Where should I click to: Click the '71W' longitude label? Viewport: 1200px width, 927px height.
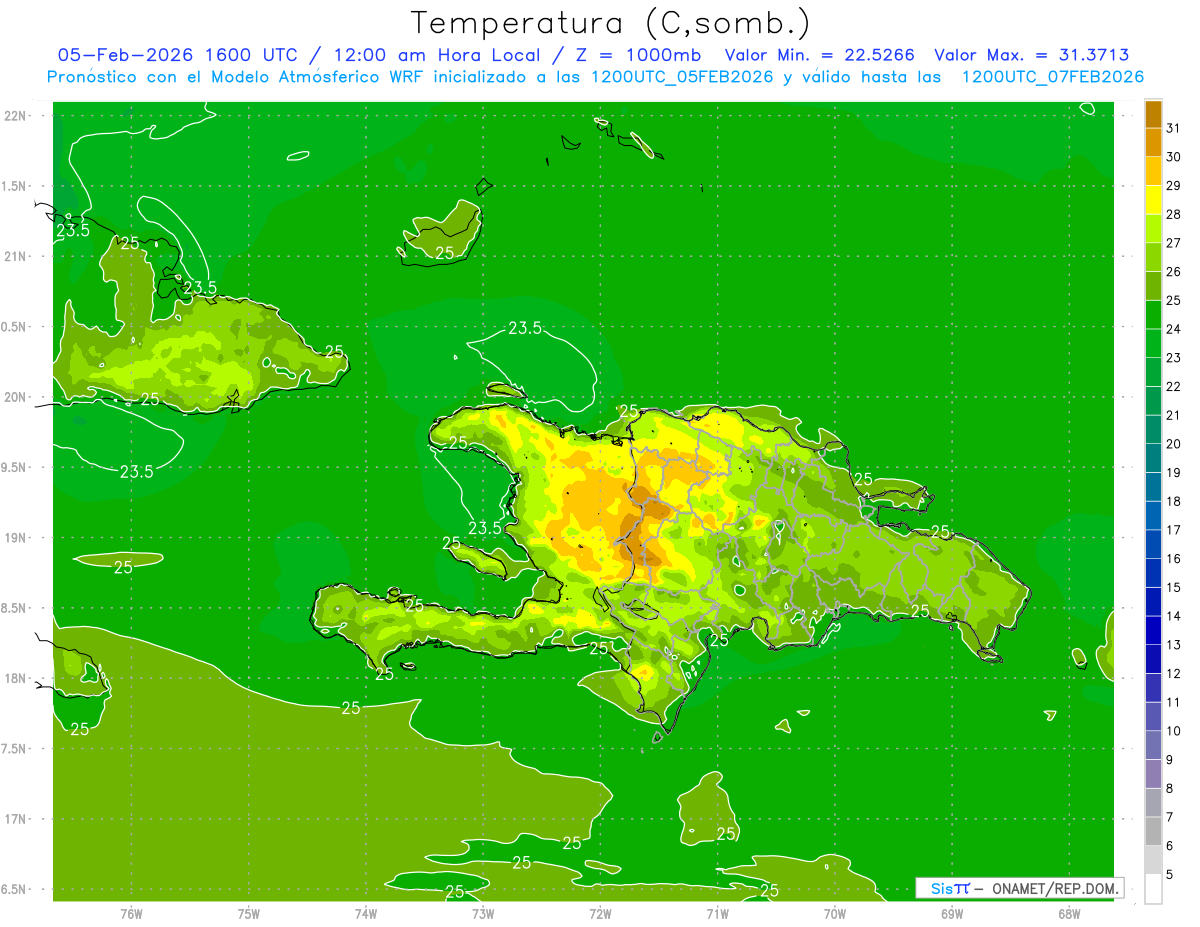click(717, 914)
